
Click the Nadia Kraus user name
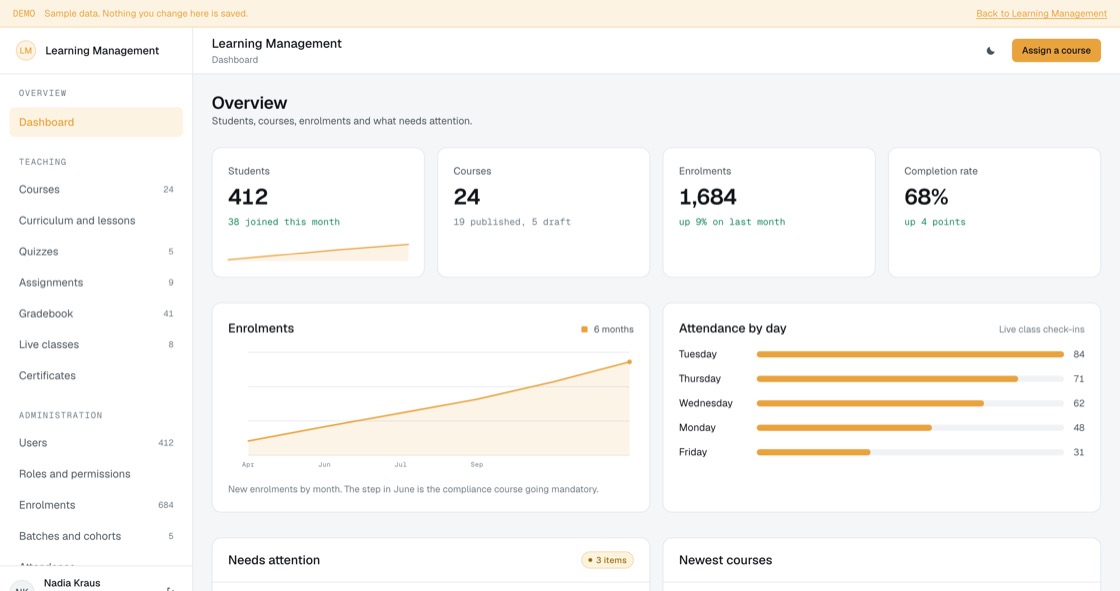click(72, 583)
